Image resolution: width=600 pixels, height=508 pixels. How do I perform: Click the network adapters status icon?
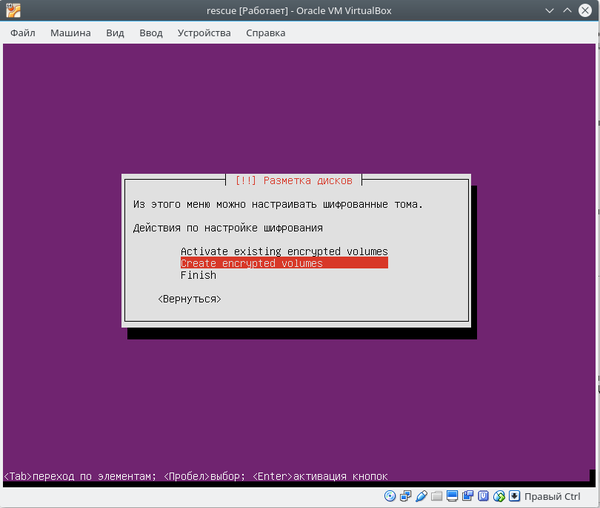coord(406,496)
